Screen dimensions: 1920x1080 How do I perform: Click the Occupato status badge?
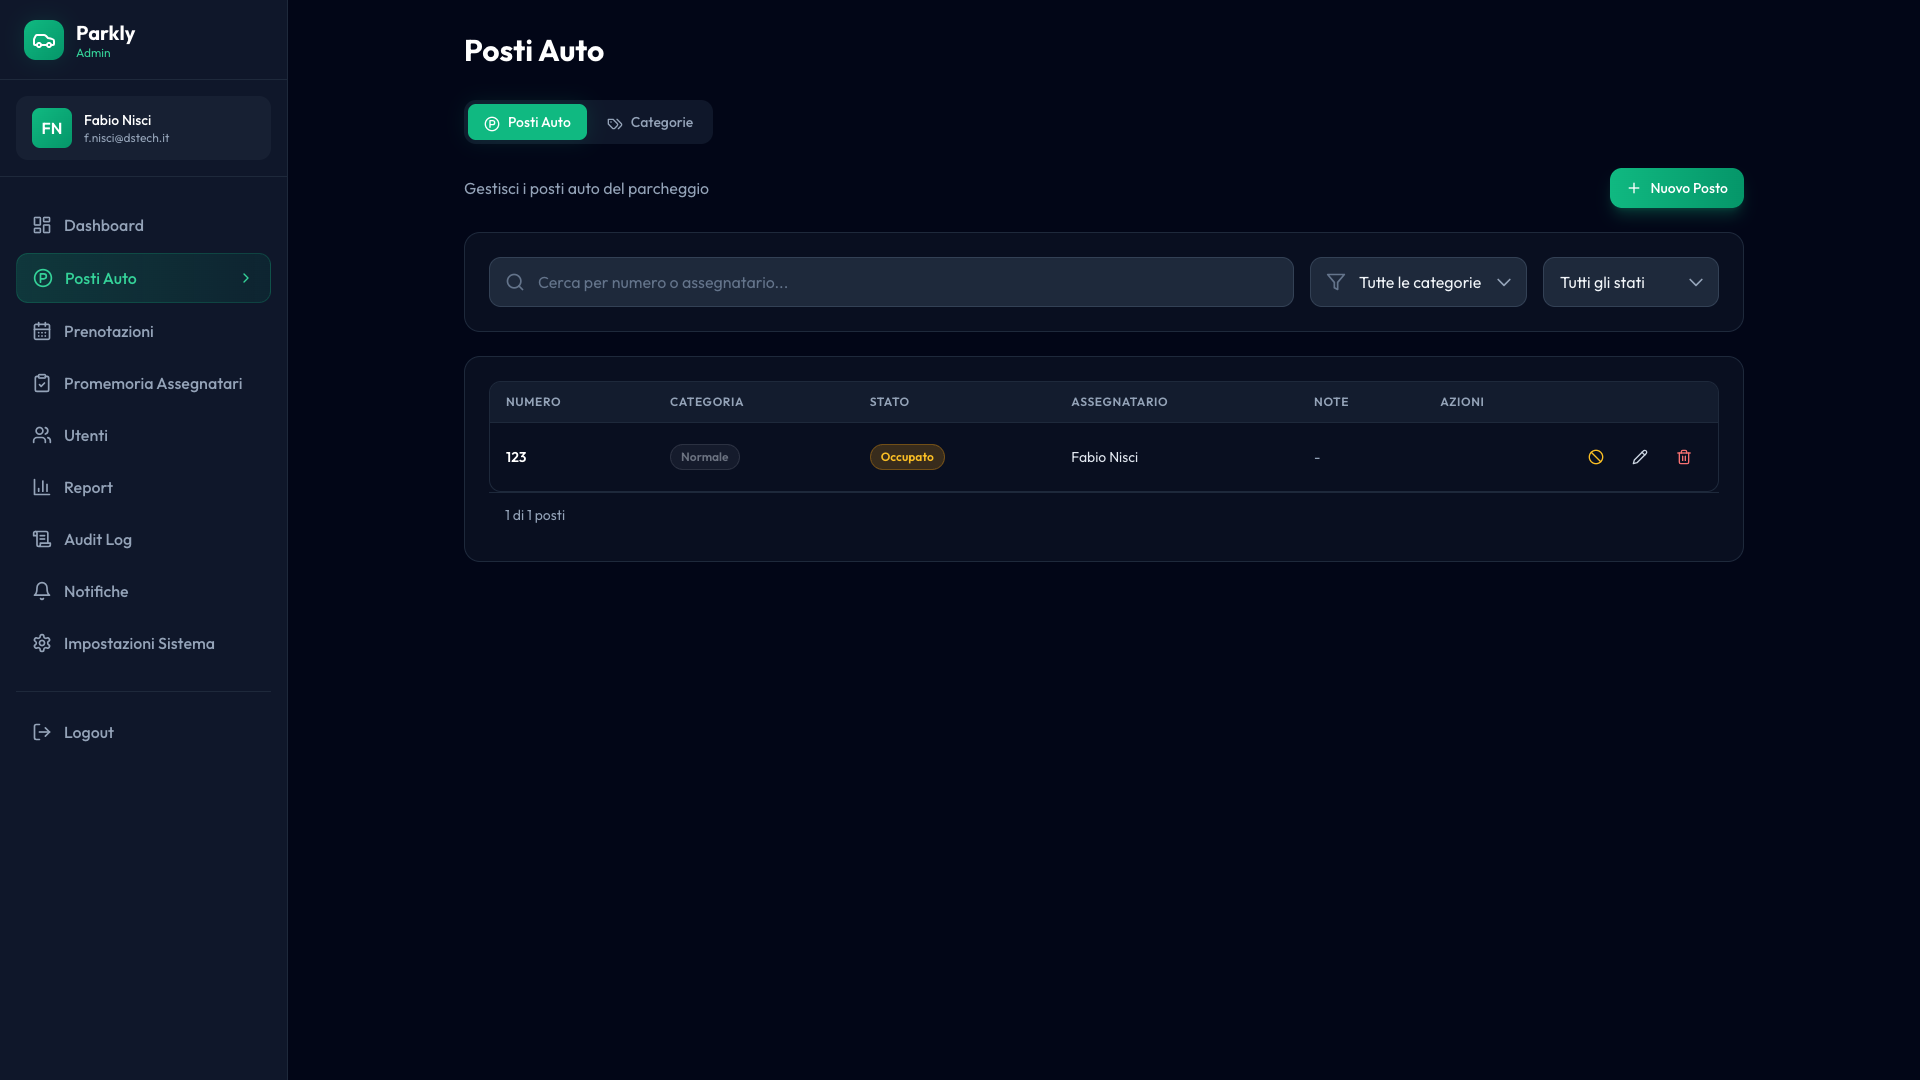tap(907, 457)
